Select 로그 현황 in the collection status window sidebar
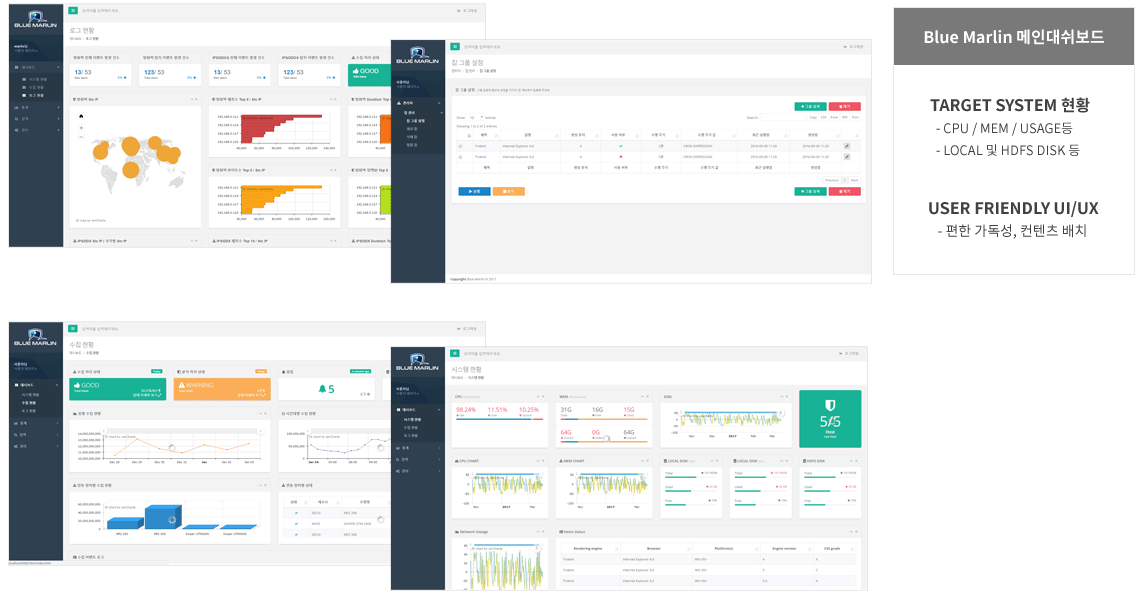The height and width of the screenshot is (600, 1140). (x=29, y=411)
